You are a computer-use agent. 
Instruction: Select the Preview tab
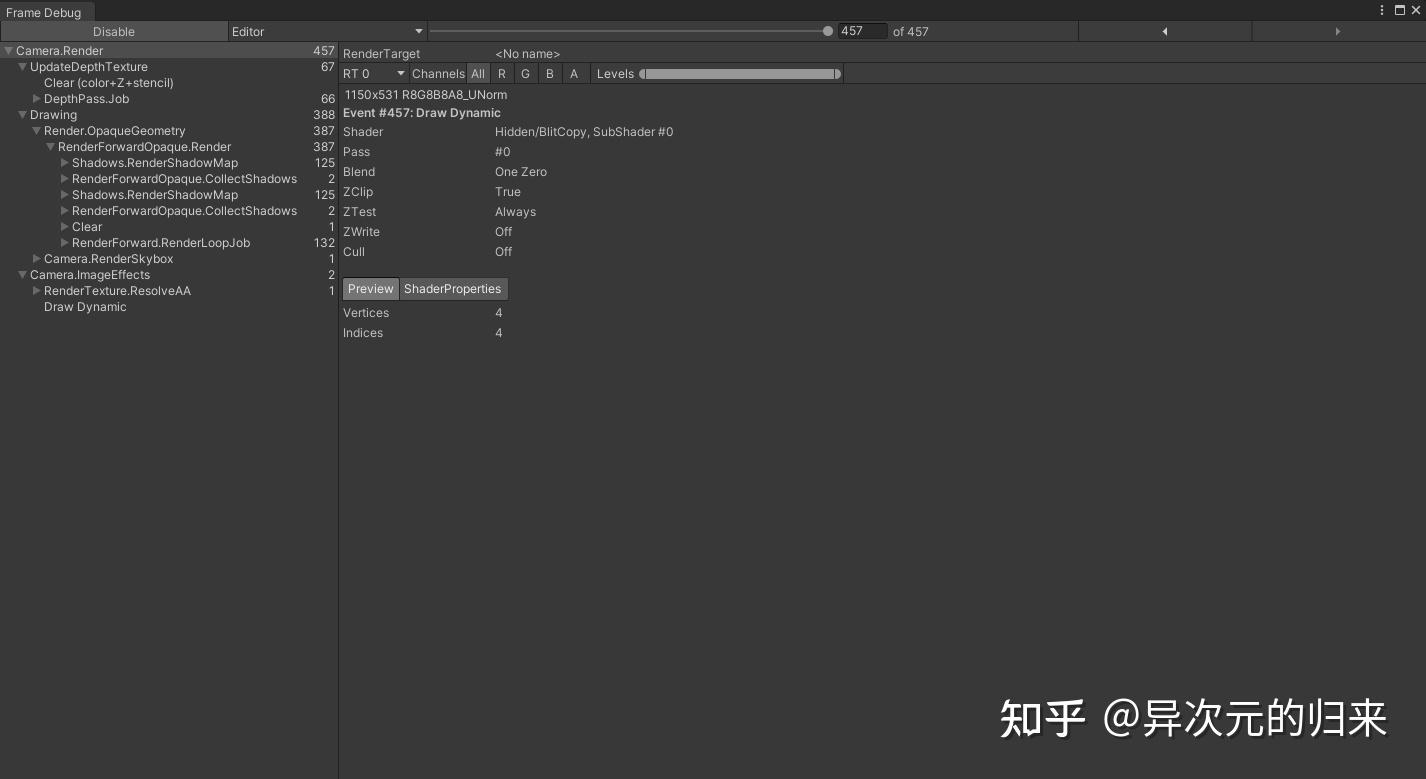[x=370, y=289]
